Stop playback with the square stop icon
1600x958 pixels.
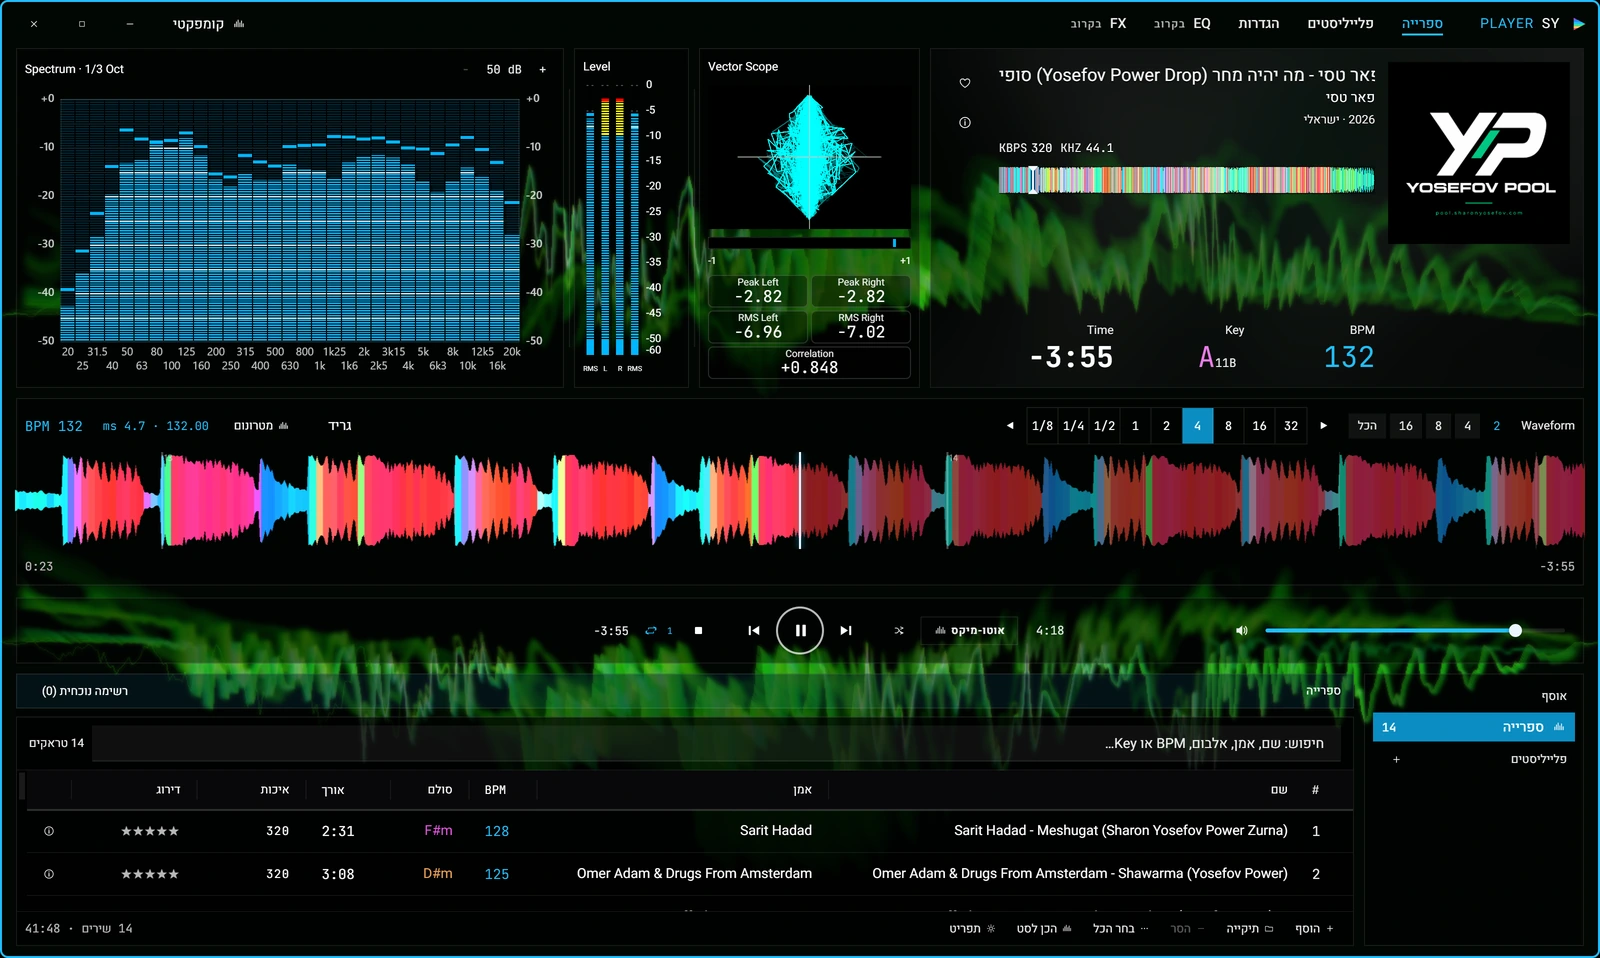click(698, 630)
